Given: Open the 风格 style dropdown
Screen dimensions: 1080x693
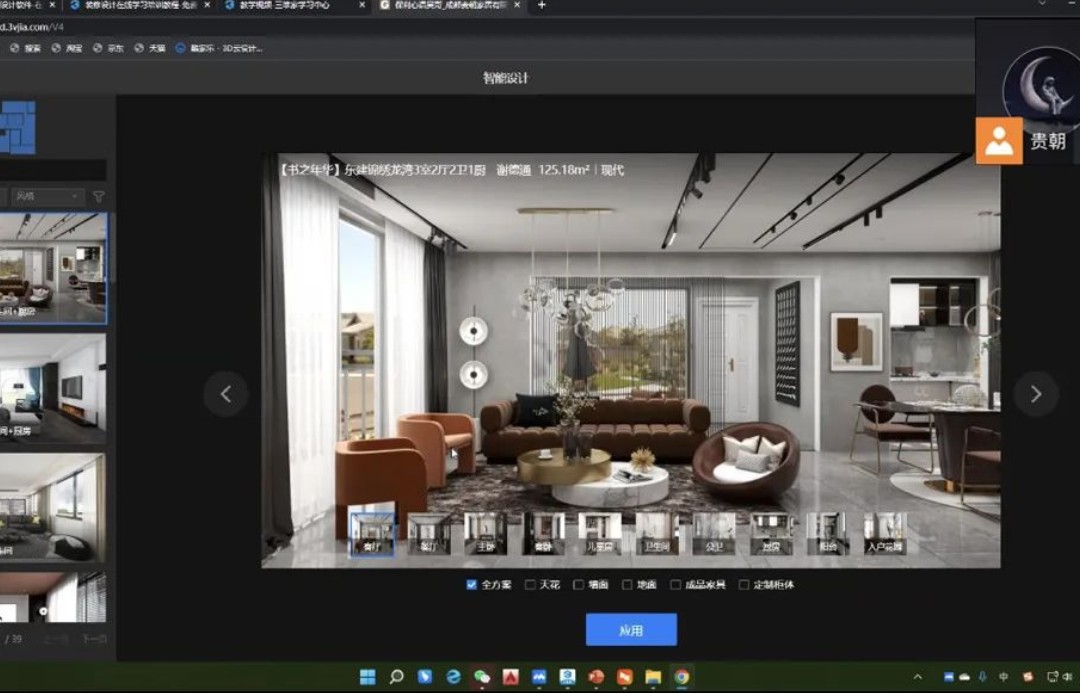Looking at the screenshot, I should click(x=46, y=197).
